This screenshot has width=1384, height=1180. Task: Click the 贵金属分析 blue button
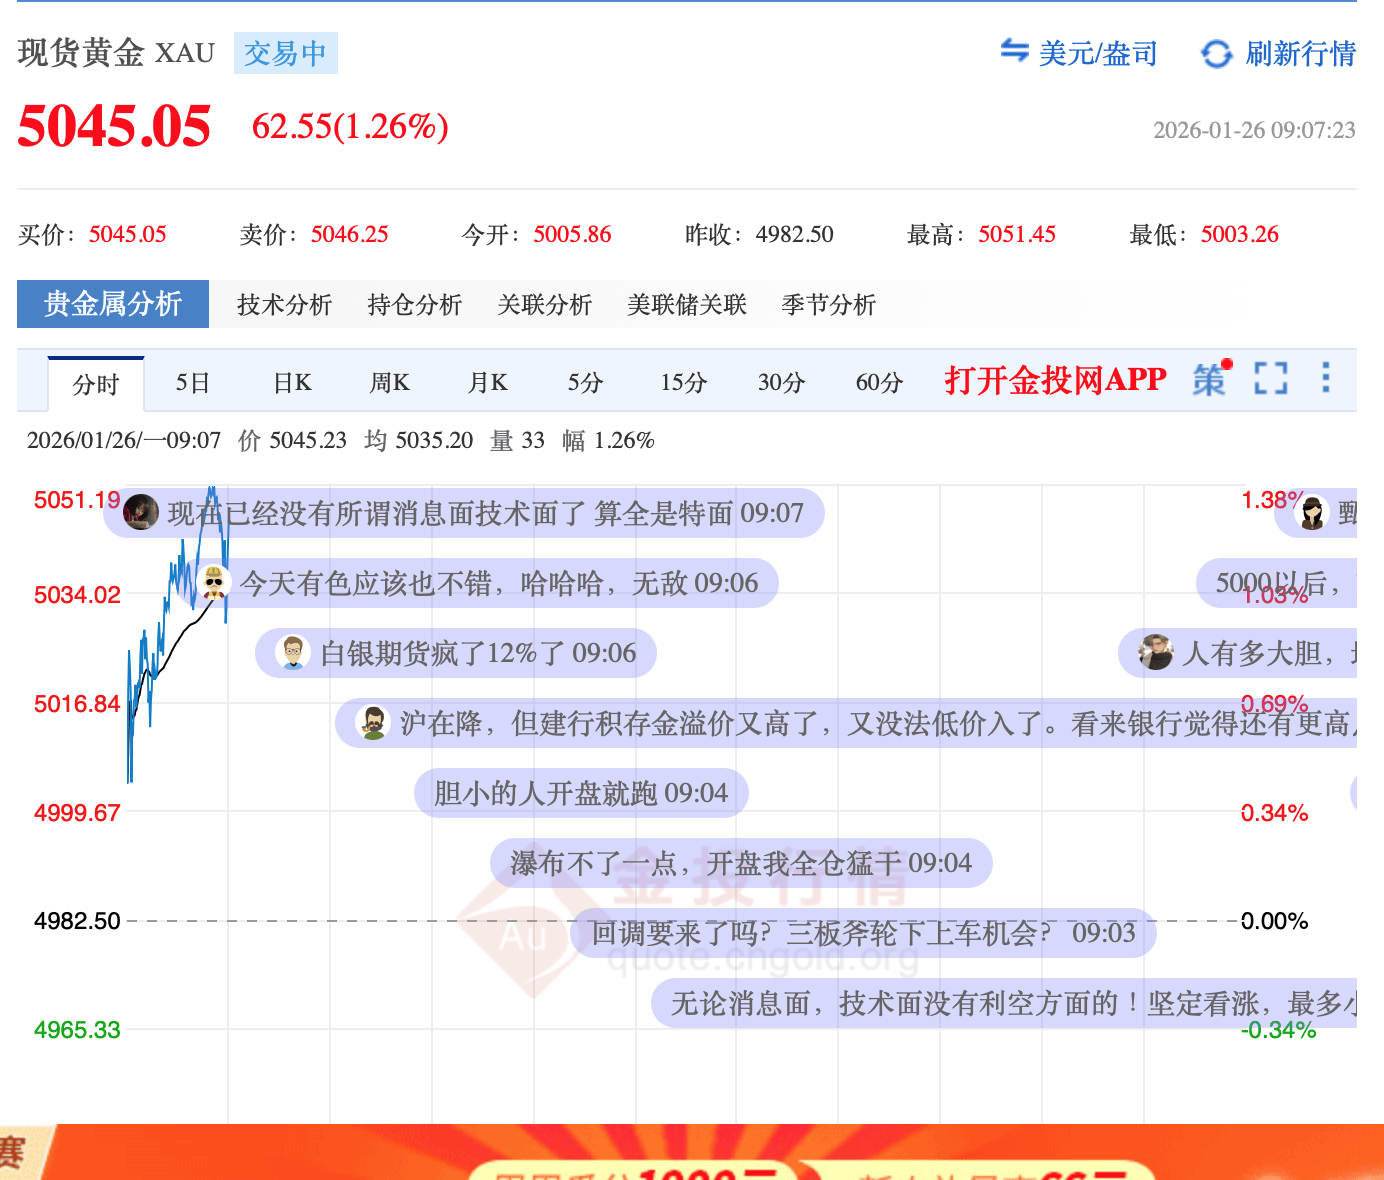coord(113,304)
